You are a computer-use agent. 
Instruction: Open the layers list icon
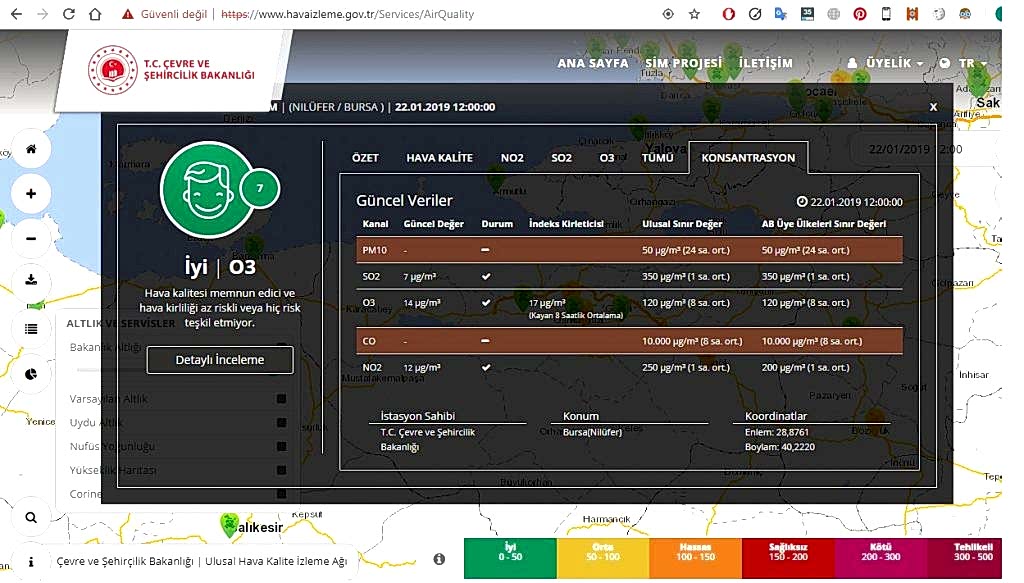coord(31,329)
